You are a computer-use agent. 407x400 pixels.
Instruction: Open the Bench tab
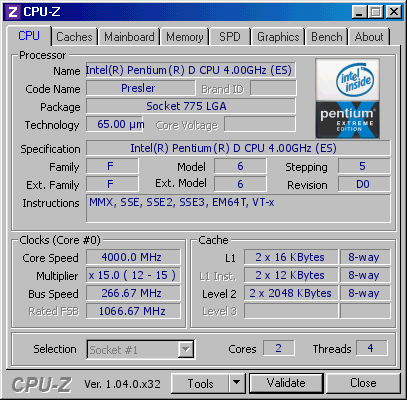(327, 37)
